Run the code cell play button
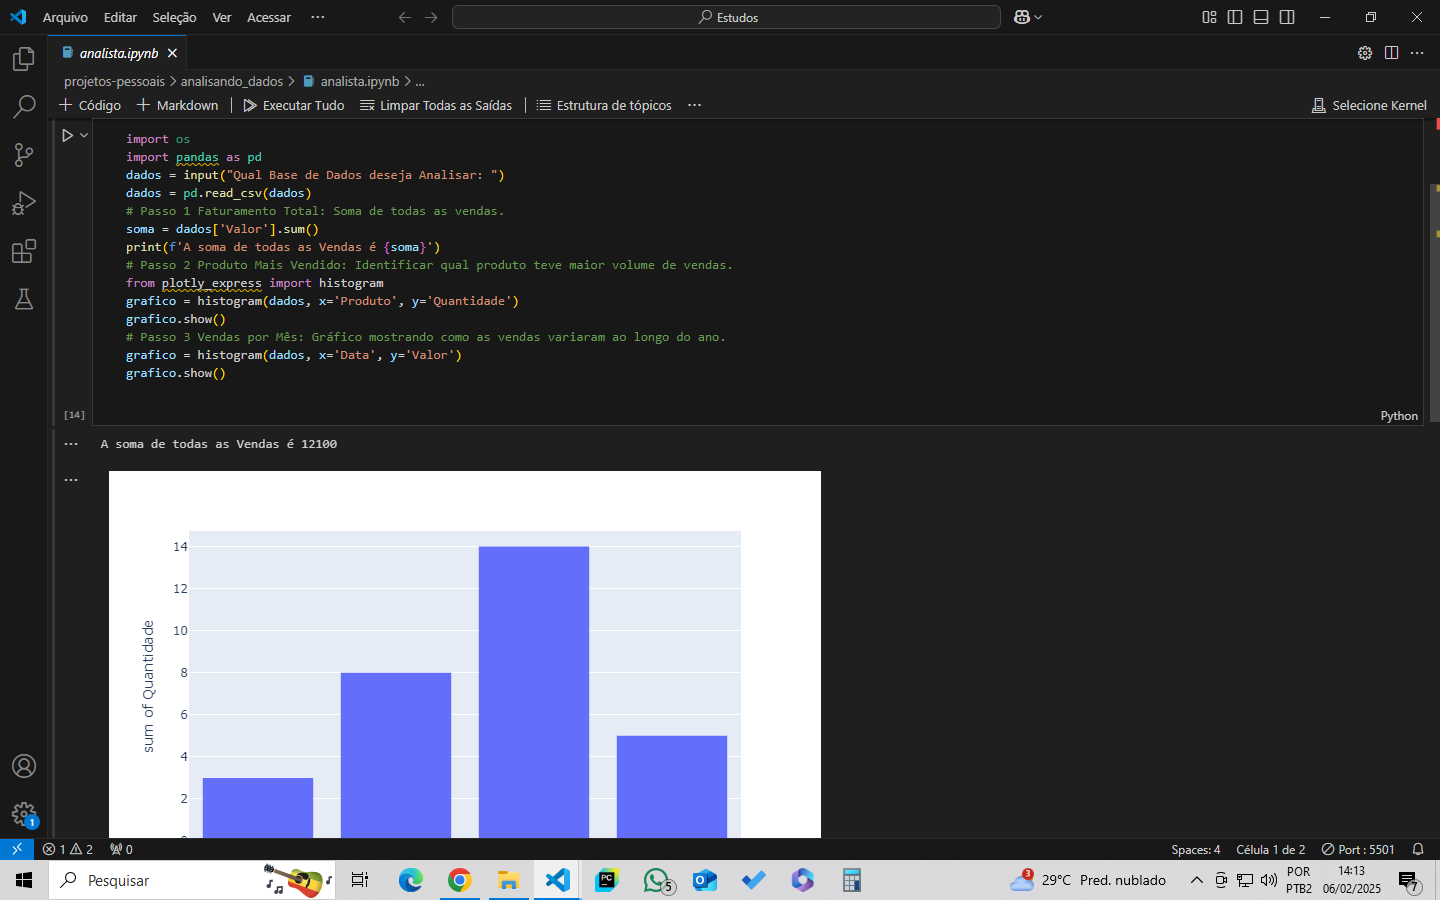Image resolution: width=1440 pixels, height=900 pixels. tap(67, 135)
